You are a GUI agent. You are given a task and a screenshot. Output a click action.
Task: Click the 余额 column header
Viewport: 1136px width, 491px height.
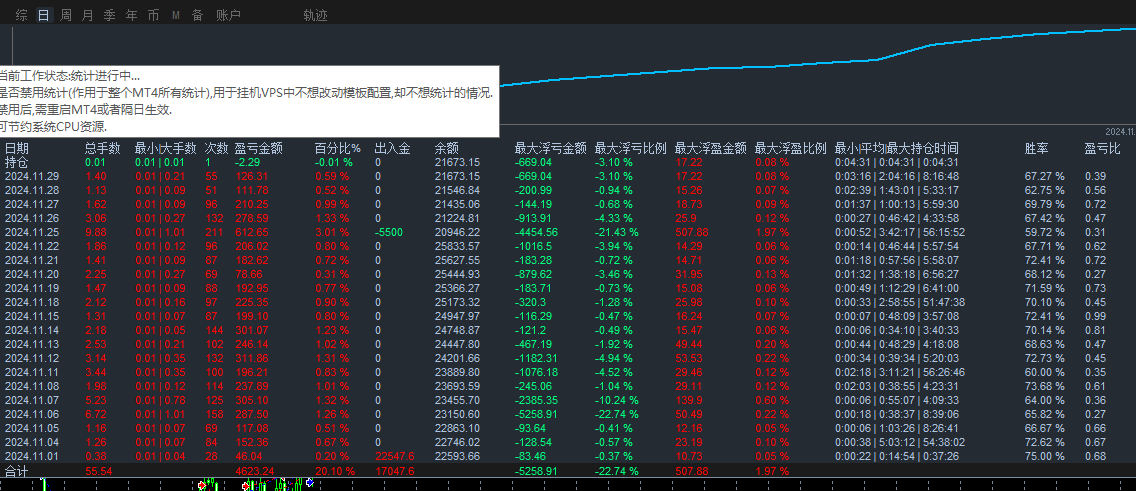tap(446, 148)
